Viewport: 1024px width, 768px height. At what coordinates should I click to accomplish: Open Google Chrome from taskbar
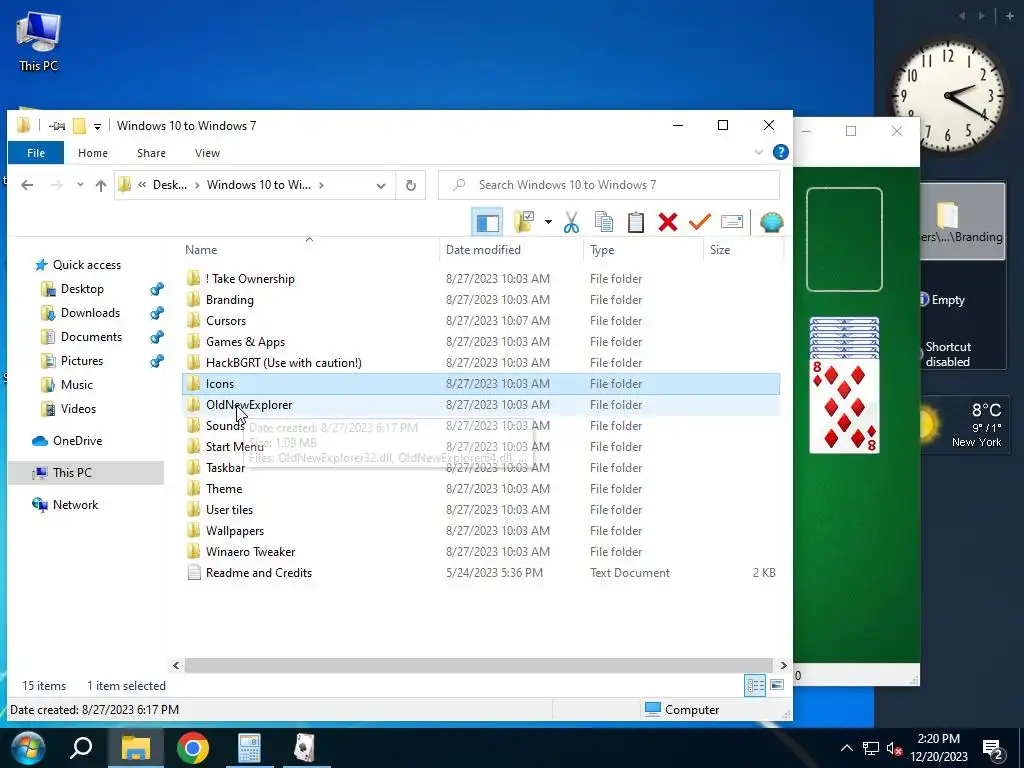point(193,748)
